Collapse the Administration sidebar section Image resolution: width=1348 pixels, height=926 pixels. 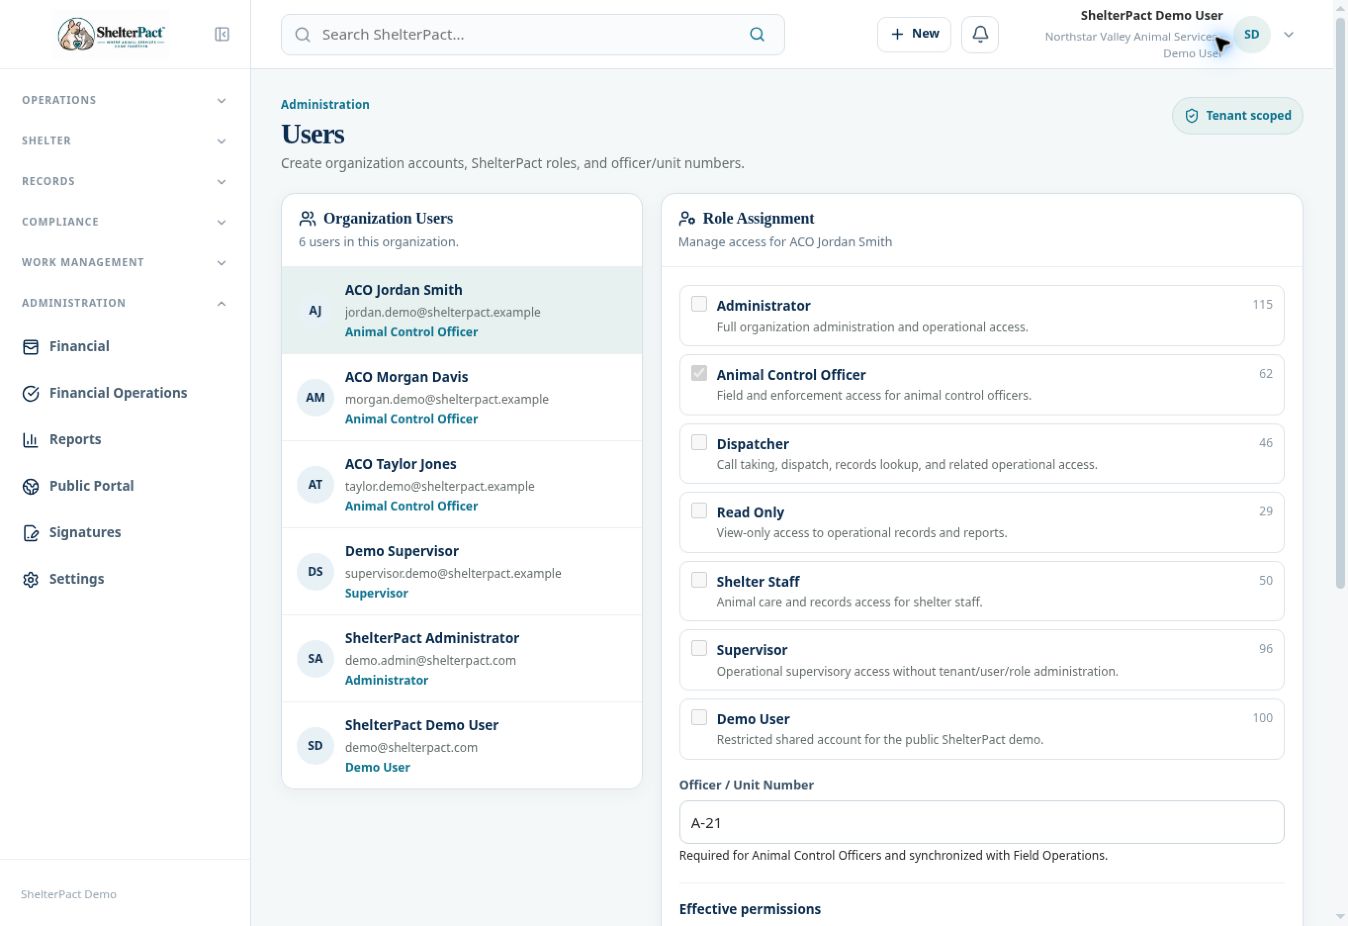point(125,303)
